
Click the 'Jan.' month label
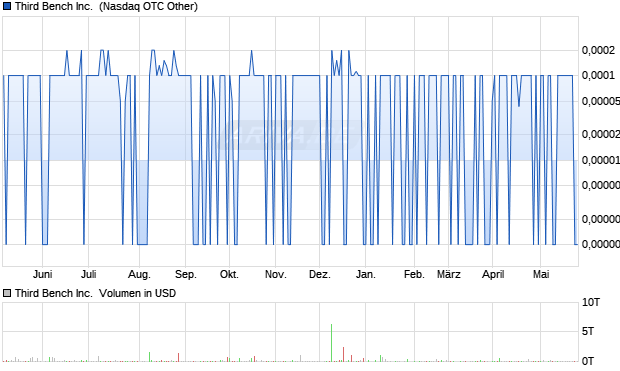365,274
